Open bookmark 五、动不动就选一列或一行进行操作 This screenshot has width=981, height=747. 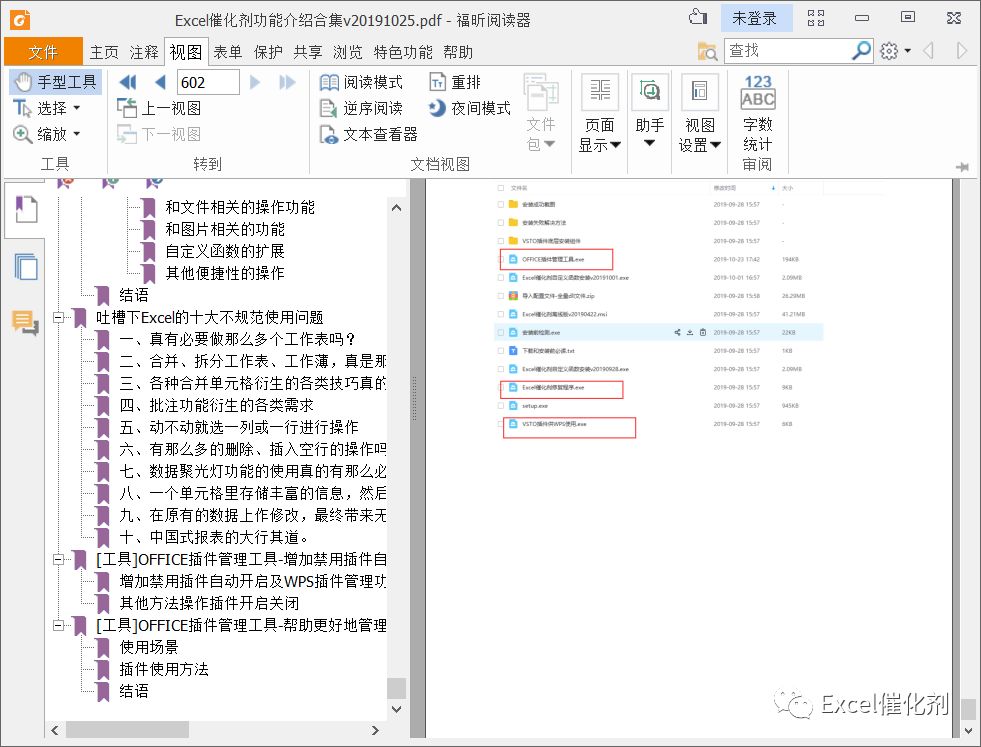coord(239,427)
